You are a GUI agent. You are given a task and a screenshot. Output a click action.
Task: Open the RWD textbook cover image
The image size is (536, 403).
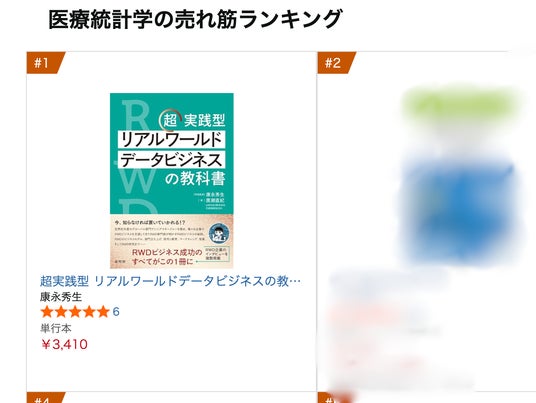[x=172, y=180]
